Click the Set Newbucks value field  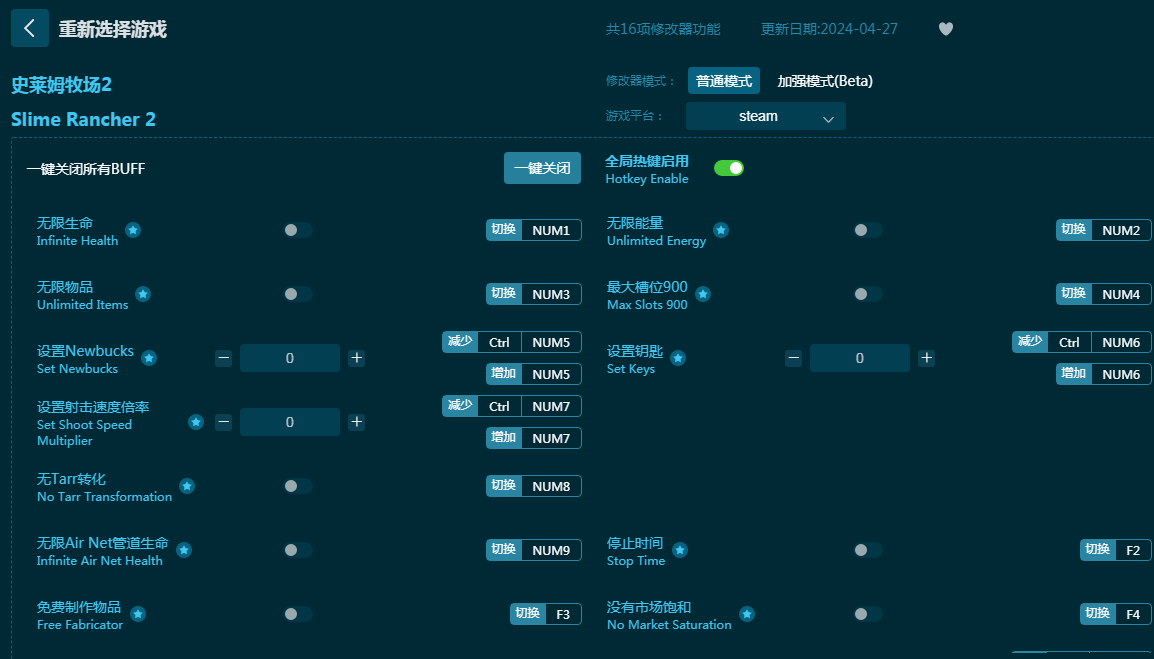tap(290, 359)
